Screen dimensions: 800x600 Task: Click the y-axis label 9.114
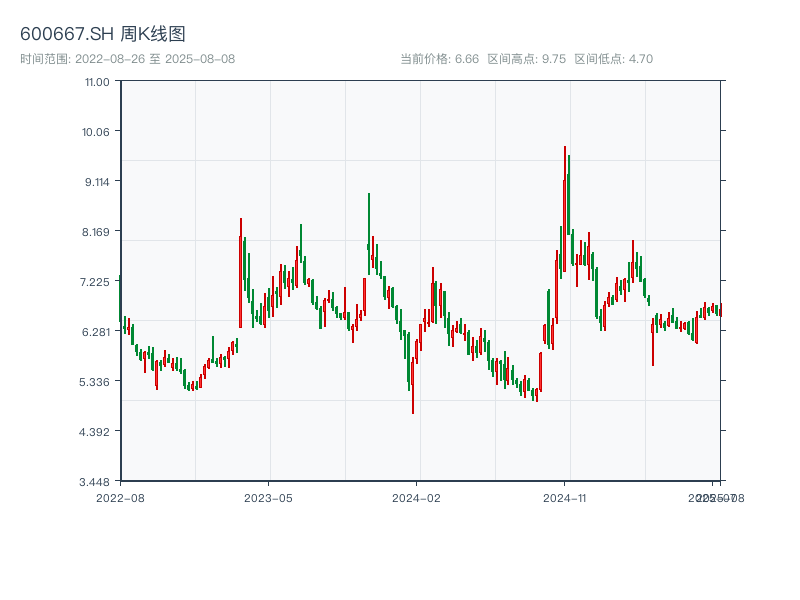(x=97, y=182)
